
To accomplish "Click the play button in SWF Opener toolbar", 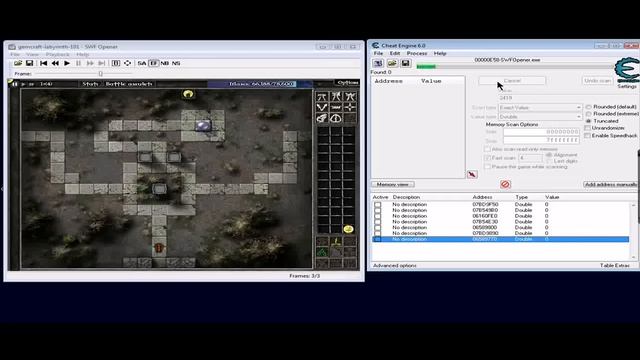I will click(67, 63).
